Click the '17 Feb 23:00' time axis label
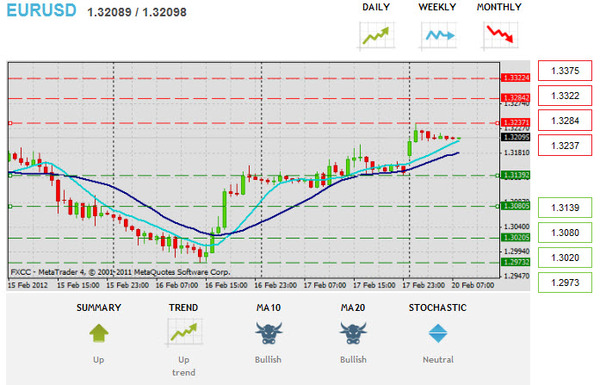 point(423,285)
